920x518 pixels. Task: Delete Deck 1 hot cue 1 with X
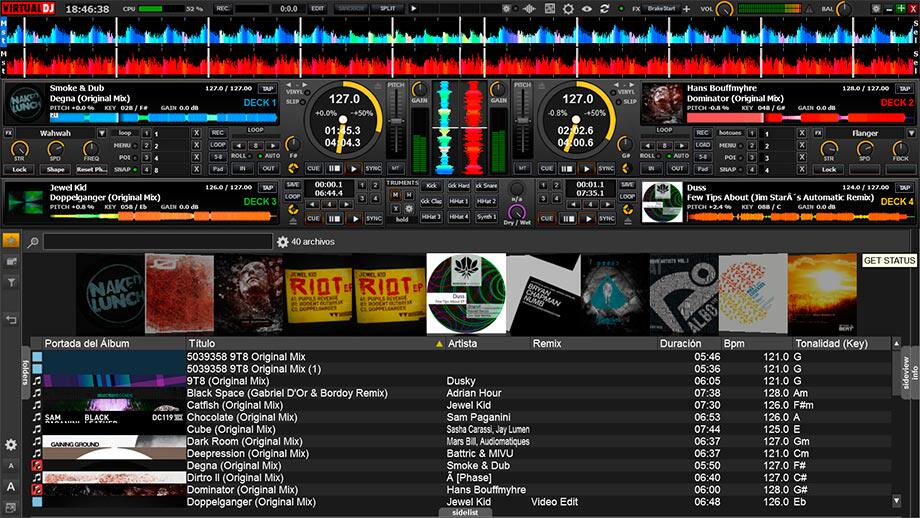(197, 134)
